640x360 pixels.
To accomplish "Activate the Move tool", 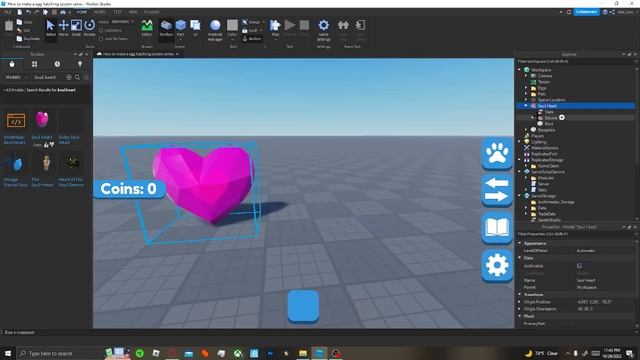I will 63,28.
